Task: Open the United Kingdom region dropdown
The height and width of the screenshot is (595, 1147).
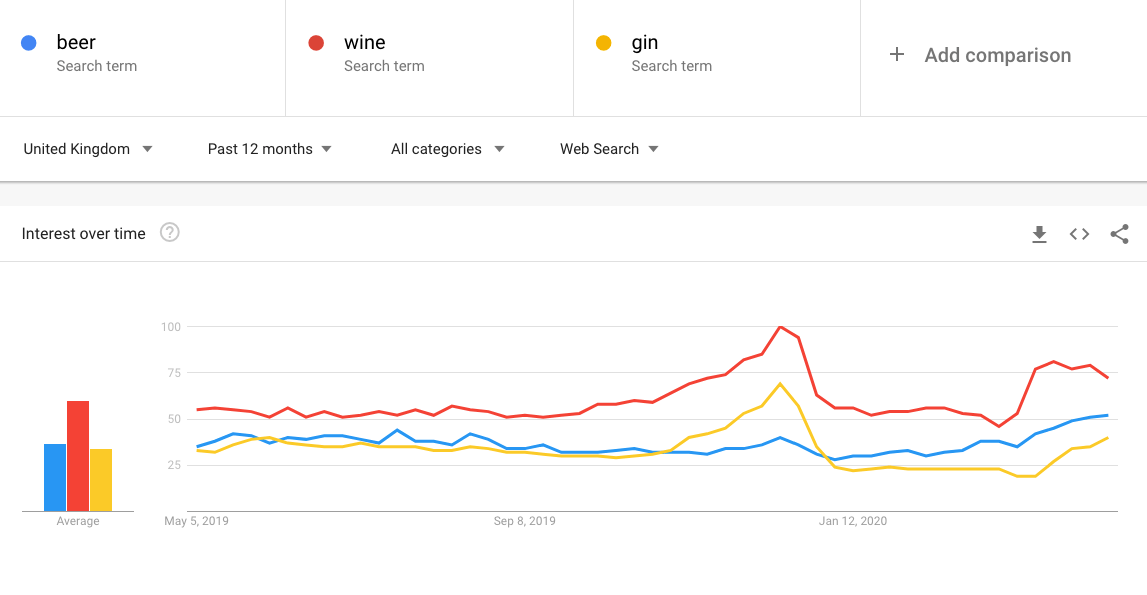Action: click(88, 149)
